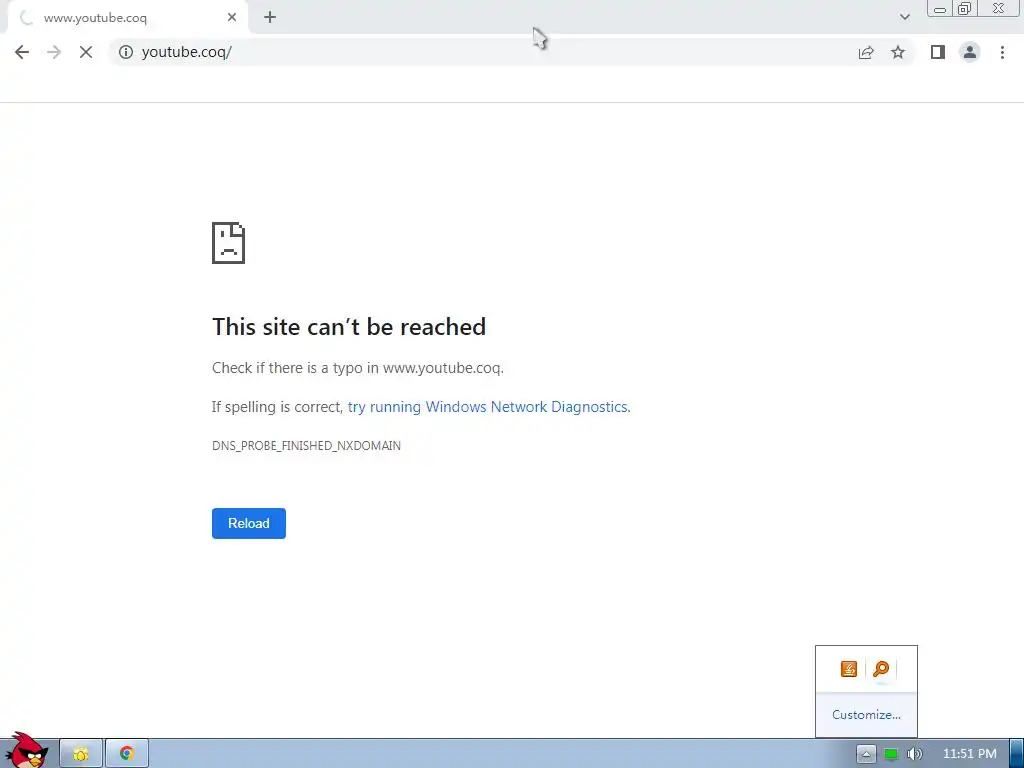Open the orange tray icon in the popup
The image size is (1024, 768).
point(849,669)
